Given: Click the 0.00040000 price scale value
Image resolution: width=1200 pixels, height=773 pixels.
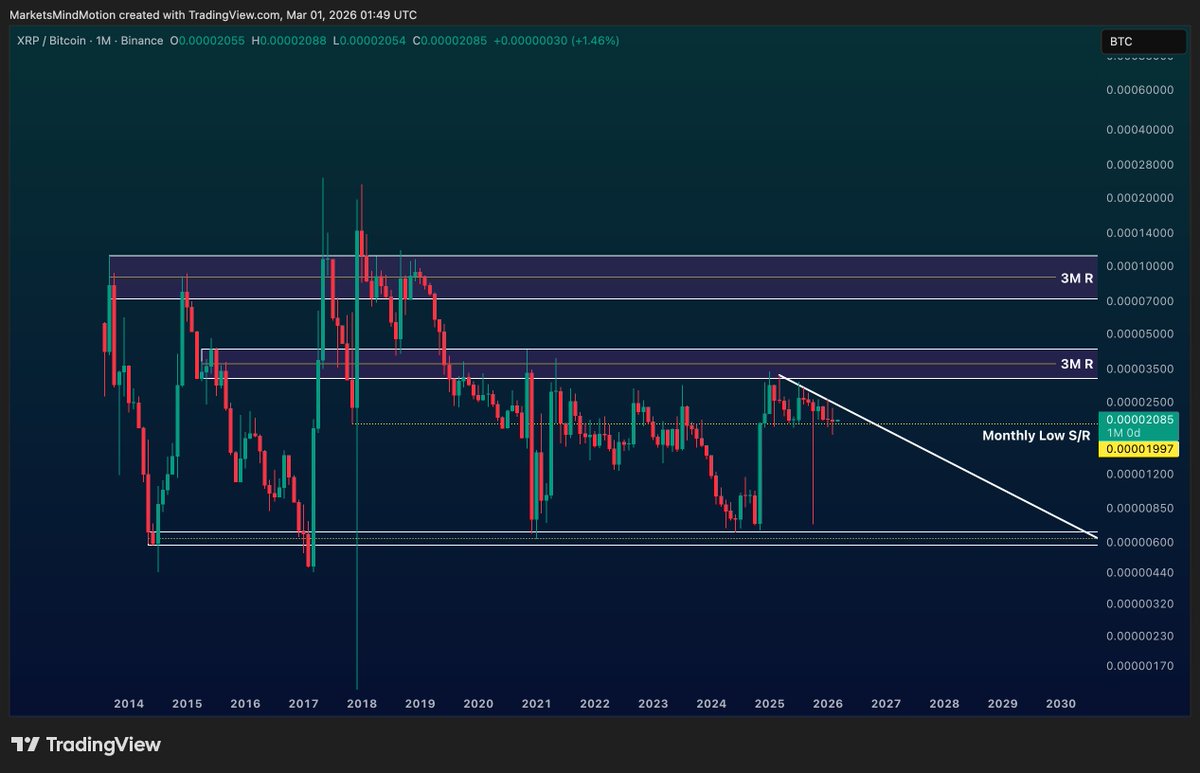Looking at the screenshot, I should pyautogui.click(x=1139, y=130).
